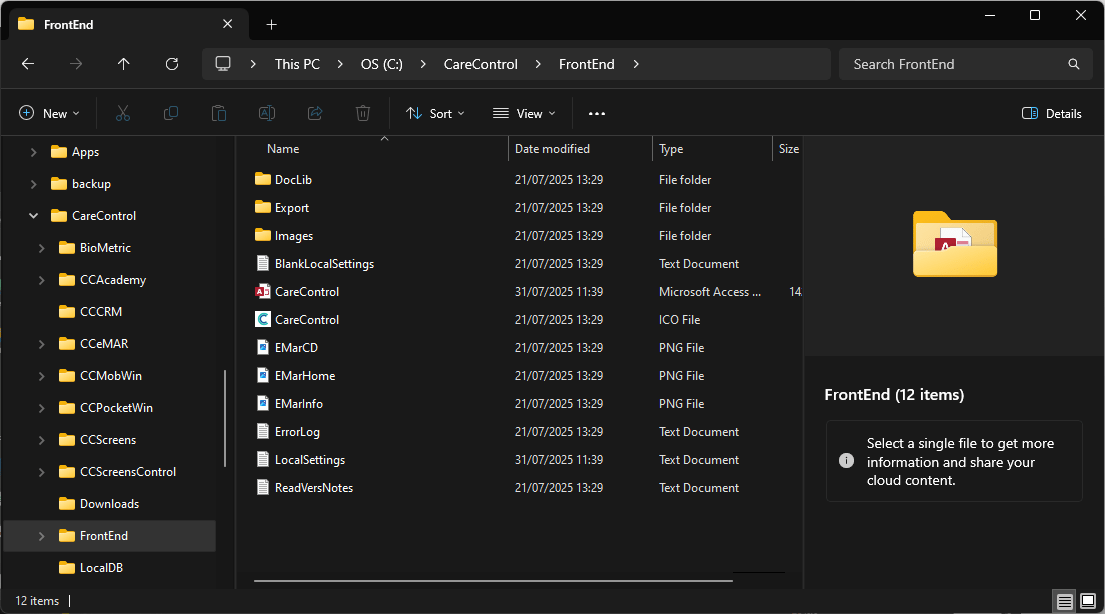Toggle the Details pane button
This screenshot has width=1105, height=614.
(x=1051, y=113)
